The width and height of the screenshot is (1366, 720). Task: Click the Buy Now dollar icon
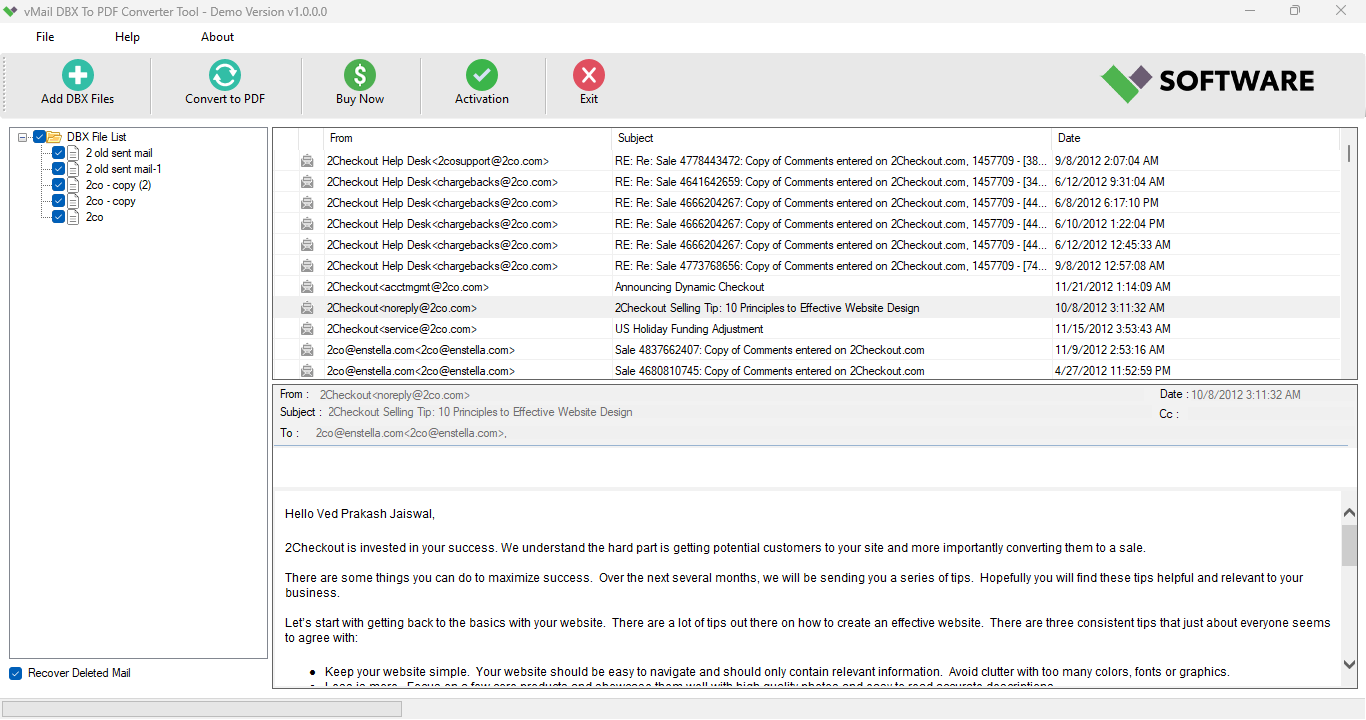(x=359, y=75)
